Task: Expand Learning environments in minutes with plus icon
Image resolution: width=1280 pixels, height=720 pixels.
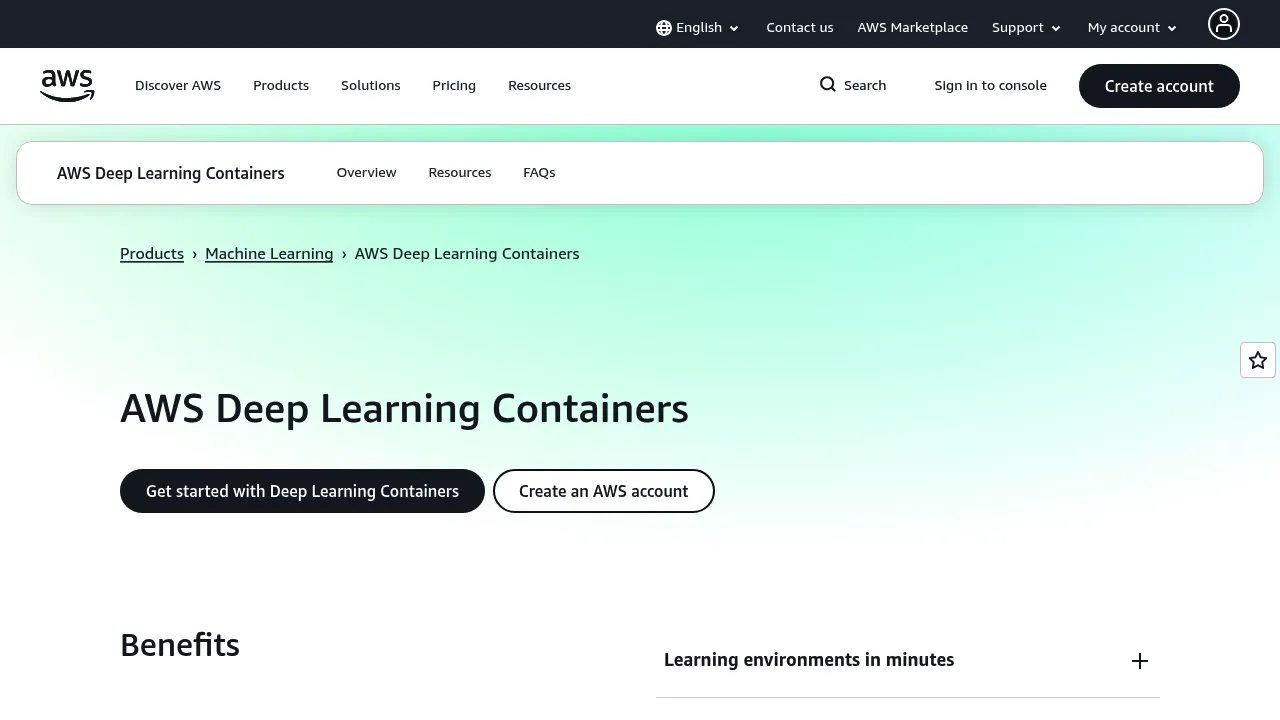Action: (x=1140, y=661)
